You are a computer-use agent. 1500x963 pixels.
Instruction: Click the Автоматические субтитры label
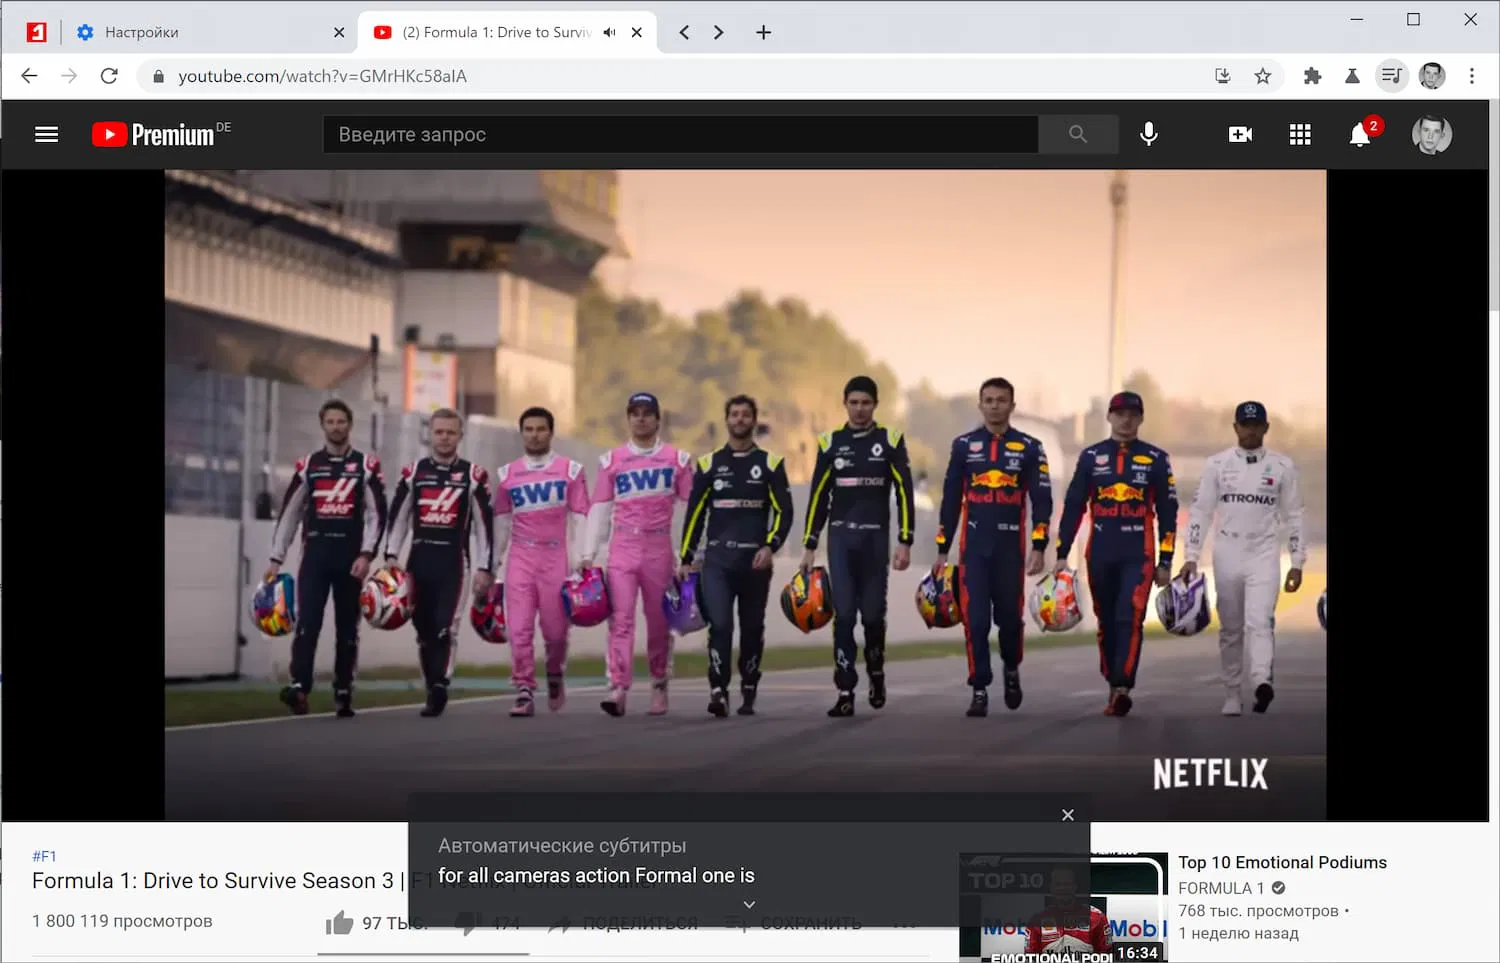(562, 846)
